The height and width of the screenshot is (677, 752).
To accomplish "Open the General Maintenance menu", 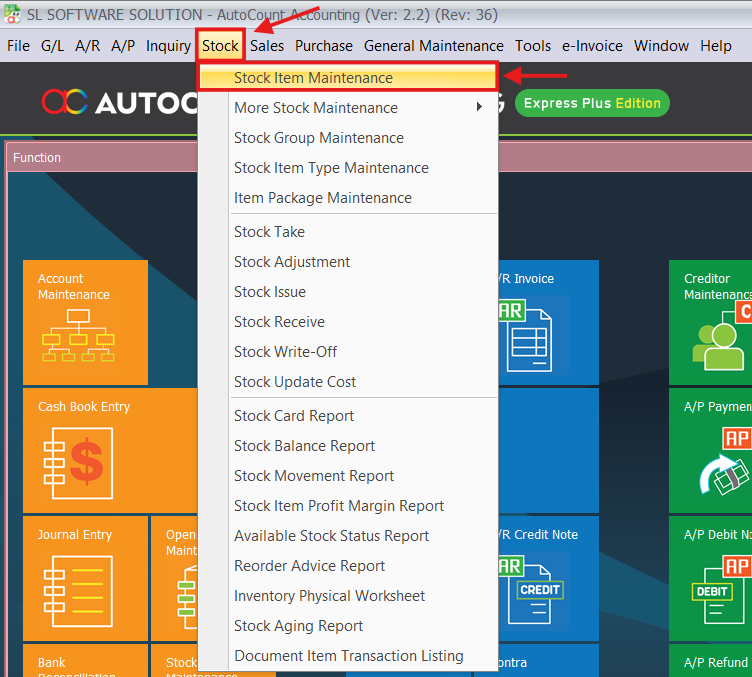I will pos(433,46).
